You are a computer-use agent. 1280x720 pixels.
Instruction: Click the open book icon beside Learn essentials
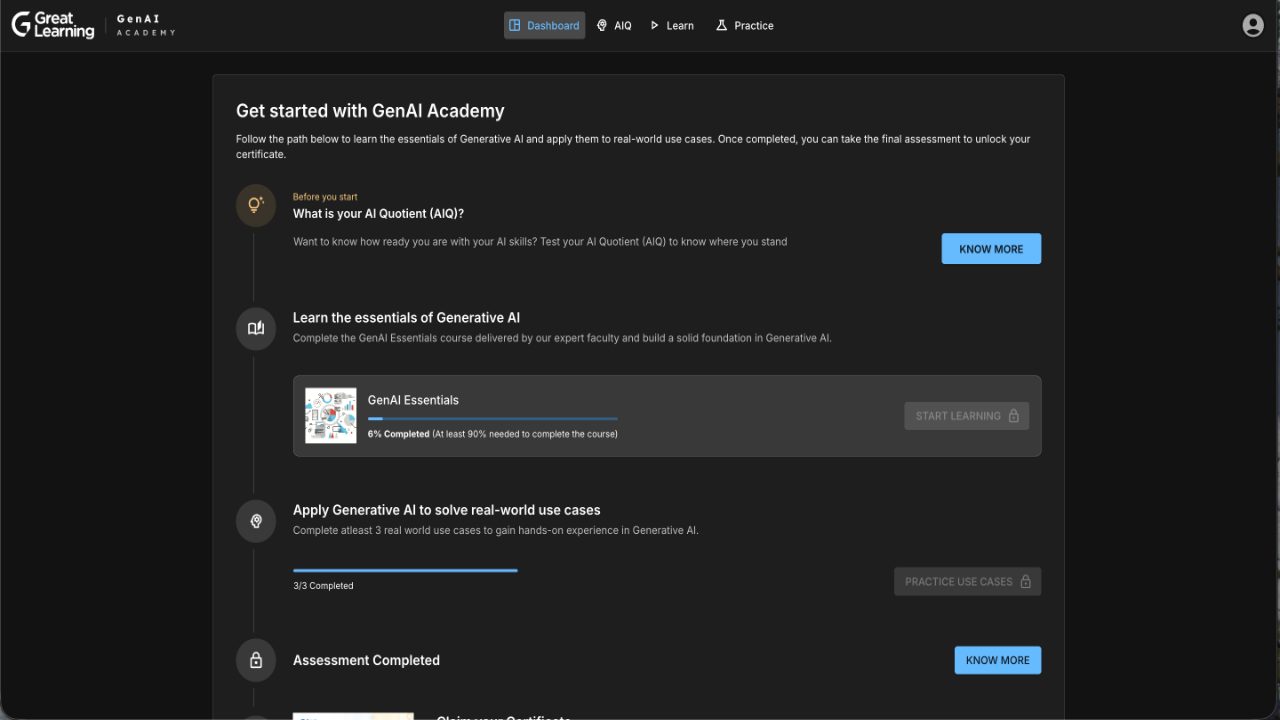[x=255, y=328]
